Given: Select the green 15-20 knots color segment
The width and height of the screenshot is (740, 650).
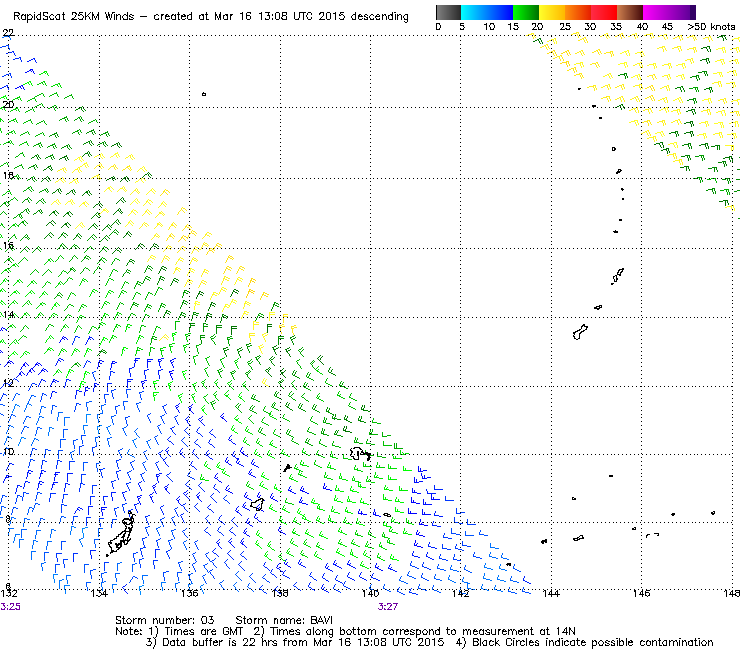Looking at the screenshot, I should [526, 12].
